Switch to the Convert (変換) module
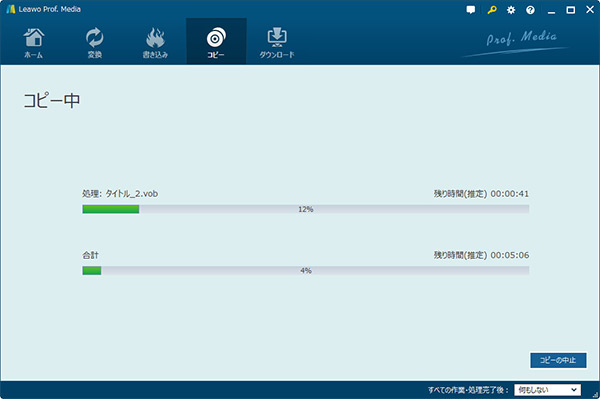 (94, 43)
